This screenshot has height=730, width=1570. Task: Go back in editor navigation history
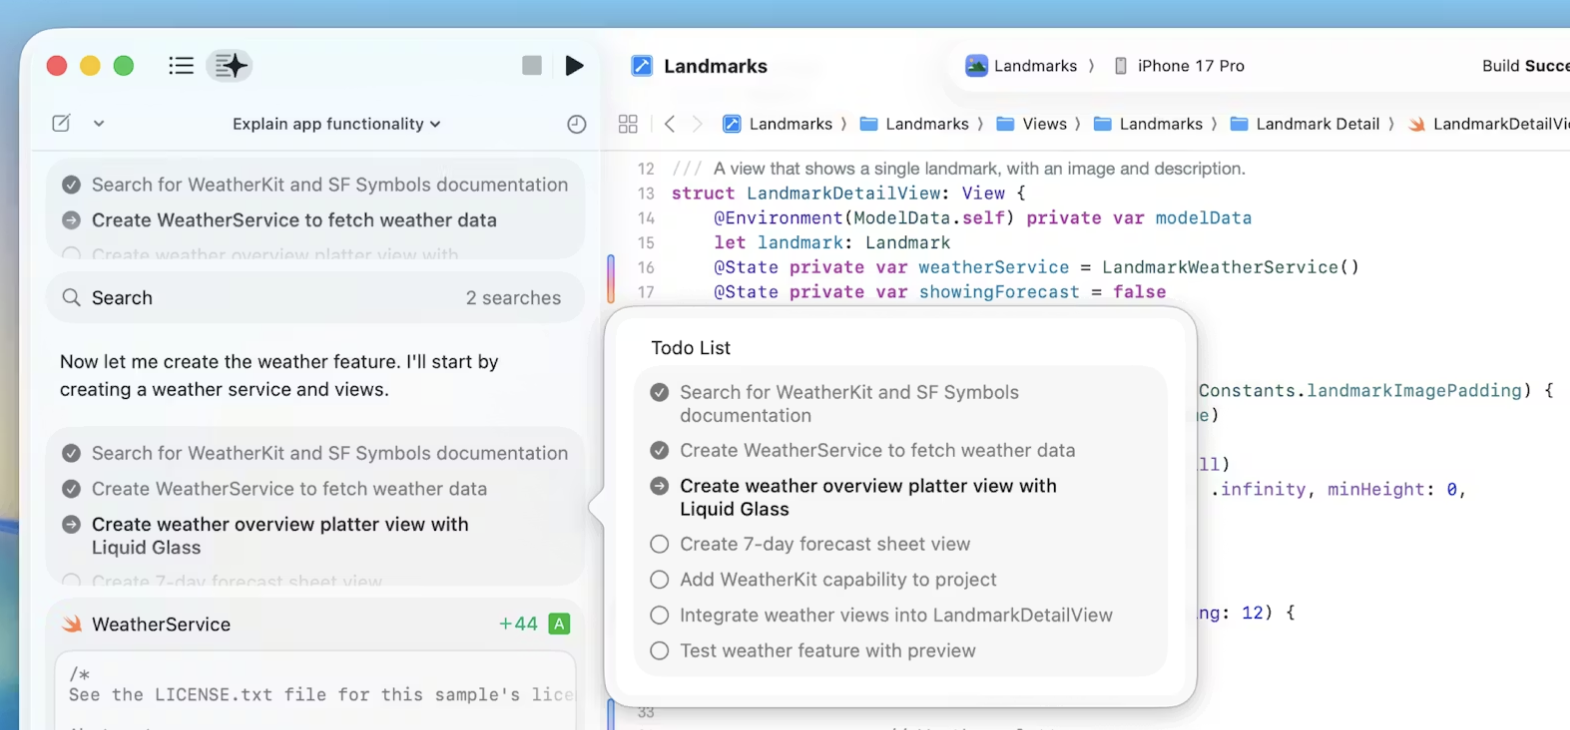tap(670, 124)
